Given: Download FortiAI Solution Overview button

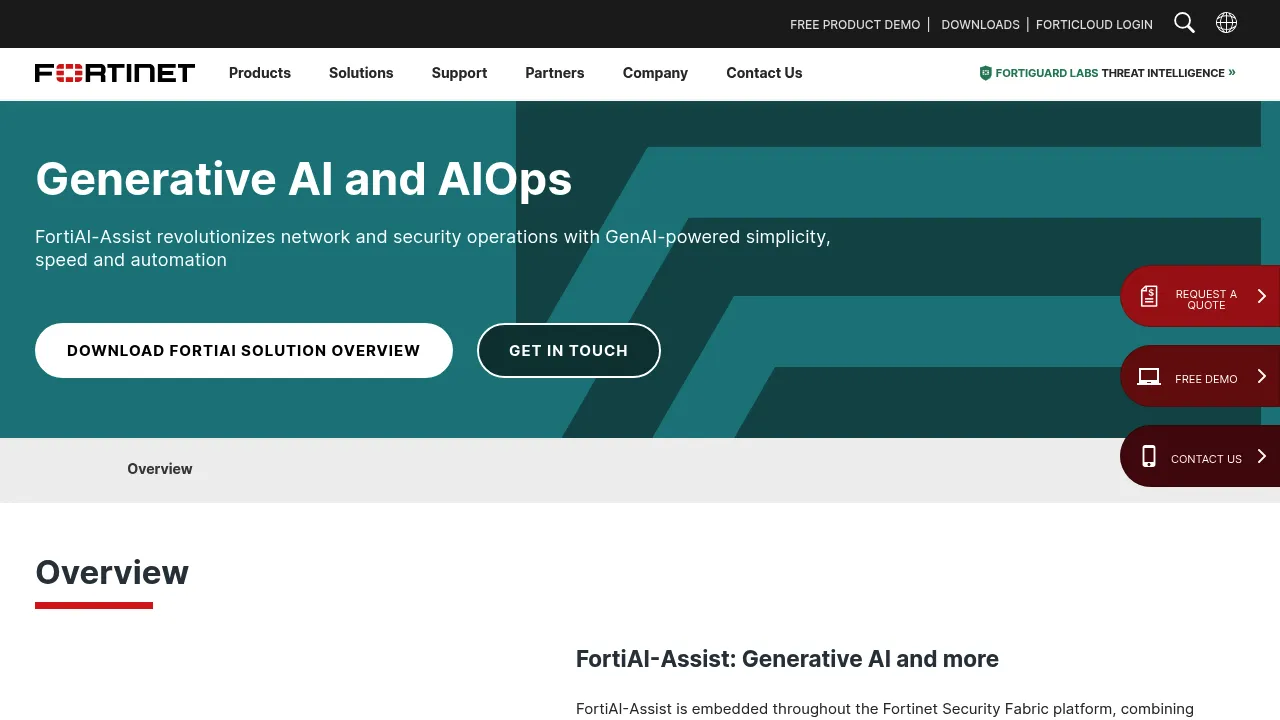Looking at the screenshot, I should (244, 350).
